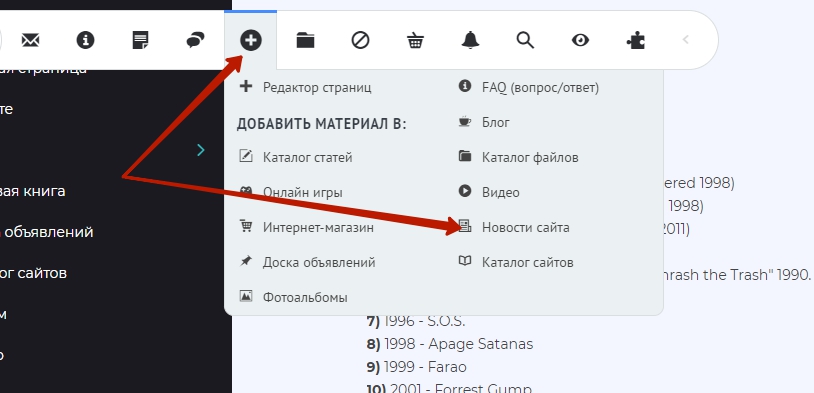Collapse the toolbar with left chevron

point(685,39)
